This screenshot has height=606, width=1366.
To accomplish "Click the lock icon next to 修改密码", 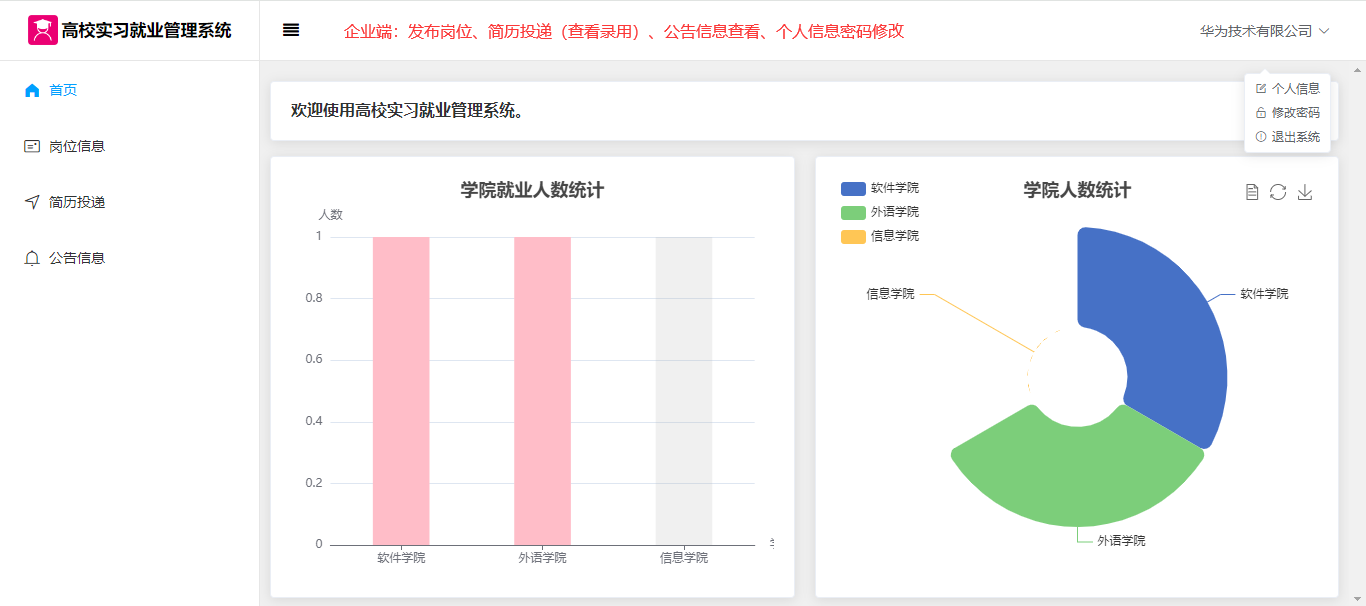I will pyautogui.click(x=1261, y=113).
